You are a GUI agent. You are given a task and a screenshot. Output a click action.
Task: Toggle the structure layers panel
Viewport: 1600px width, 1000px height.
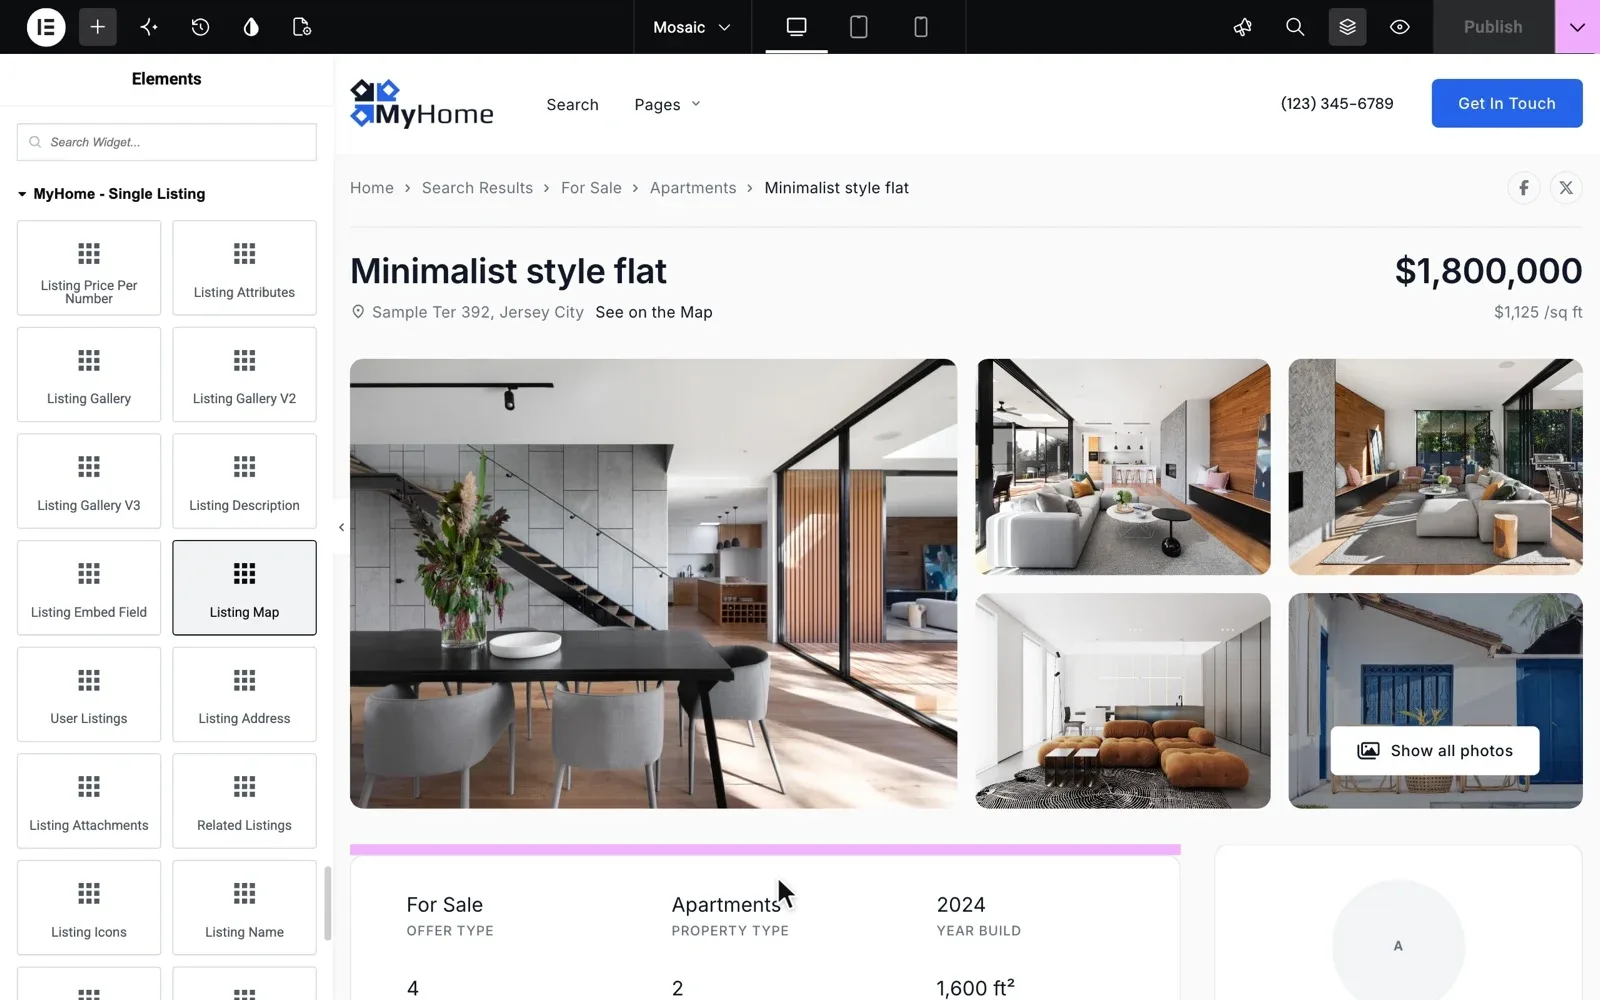click(1347, 27)
